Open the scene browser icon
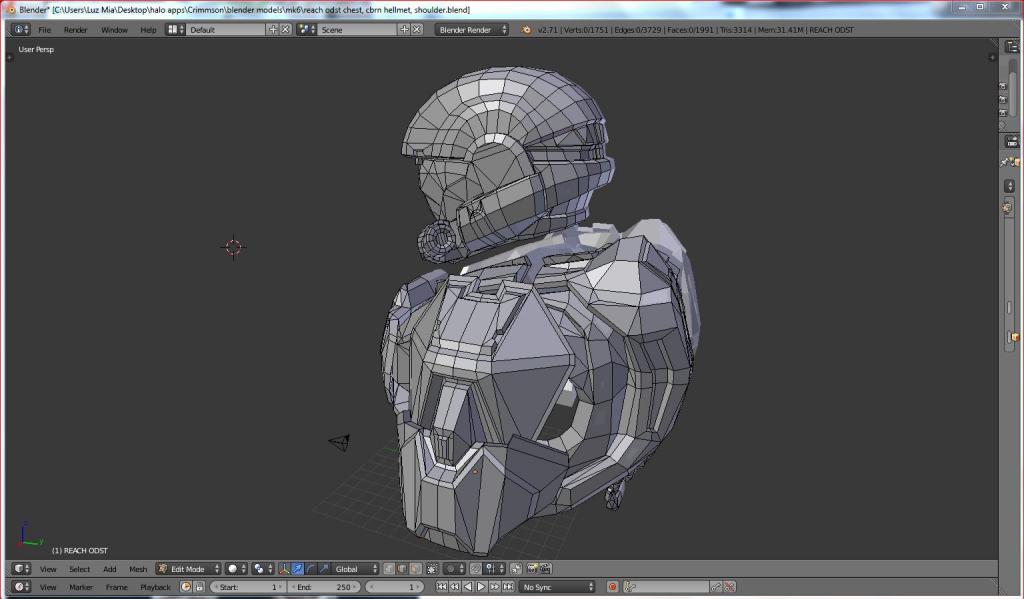This screenshot has height=599, width=1024. (x=306, y=29)
